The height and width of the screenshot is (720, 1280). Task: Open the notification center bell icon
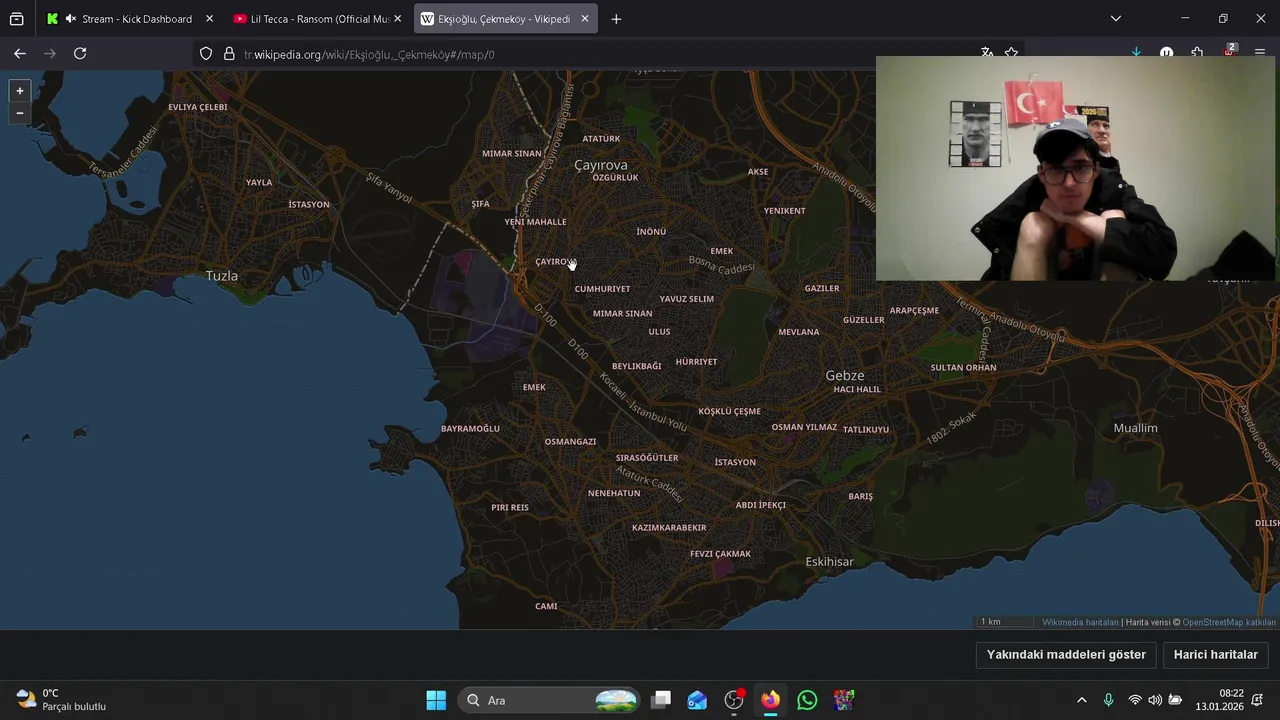[1258, 700]
